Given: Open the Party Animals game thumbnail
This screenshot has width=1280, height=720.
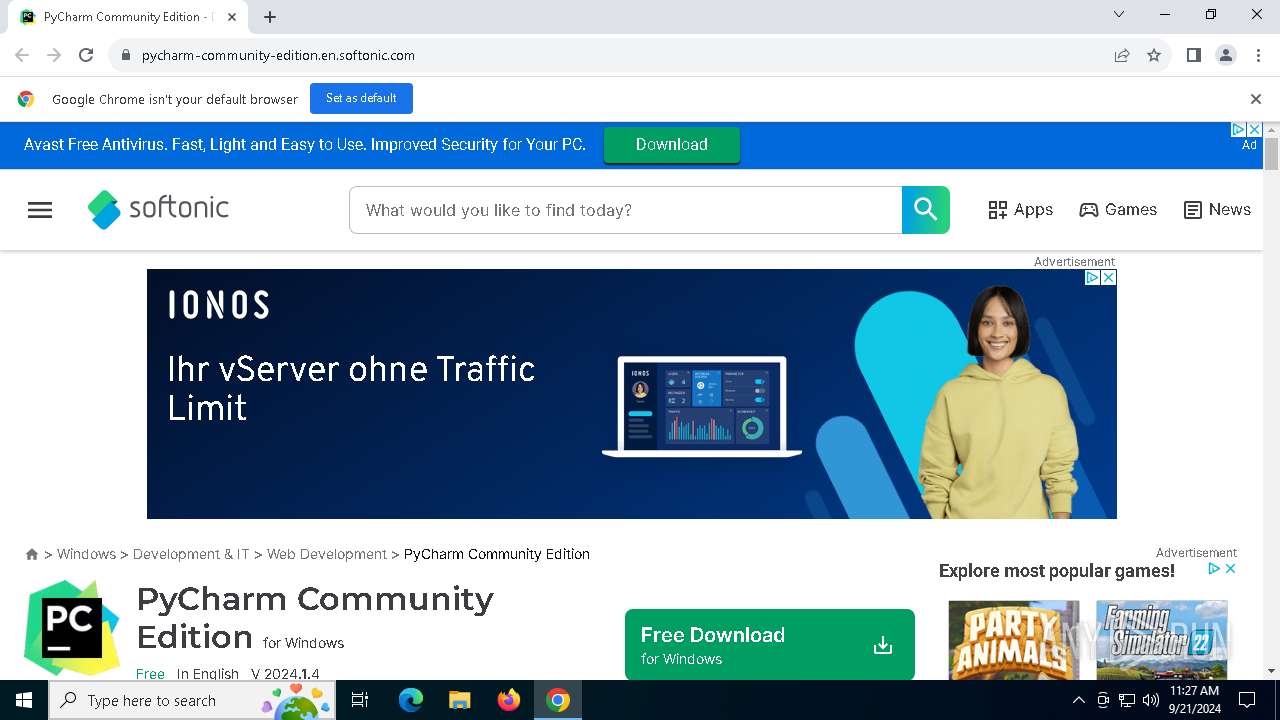Looking at the screenshot, I should coord(1014,640).
